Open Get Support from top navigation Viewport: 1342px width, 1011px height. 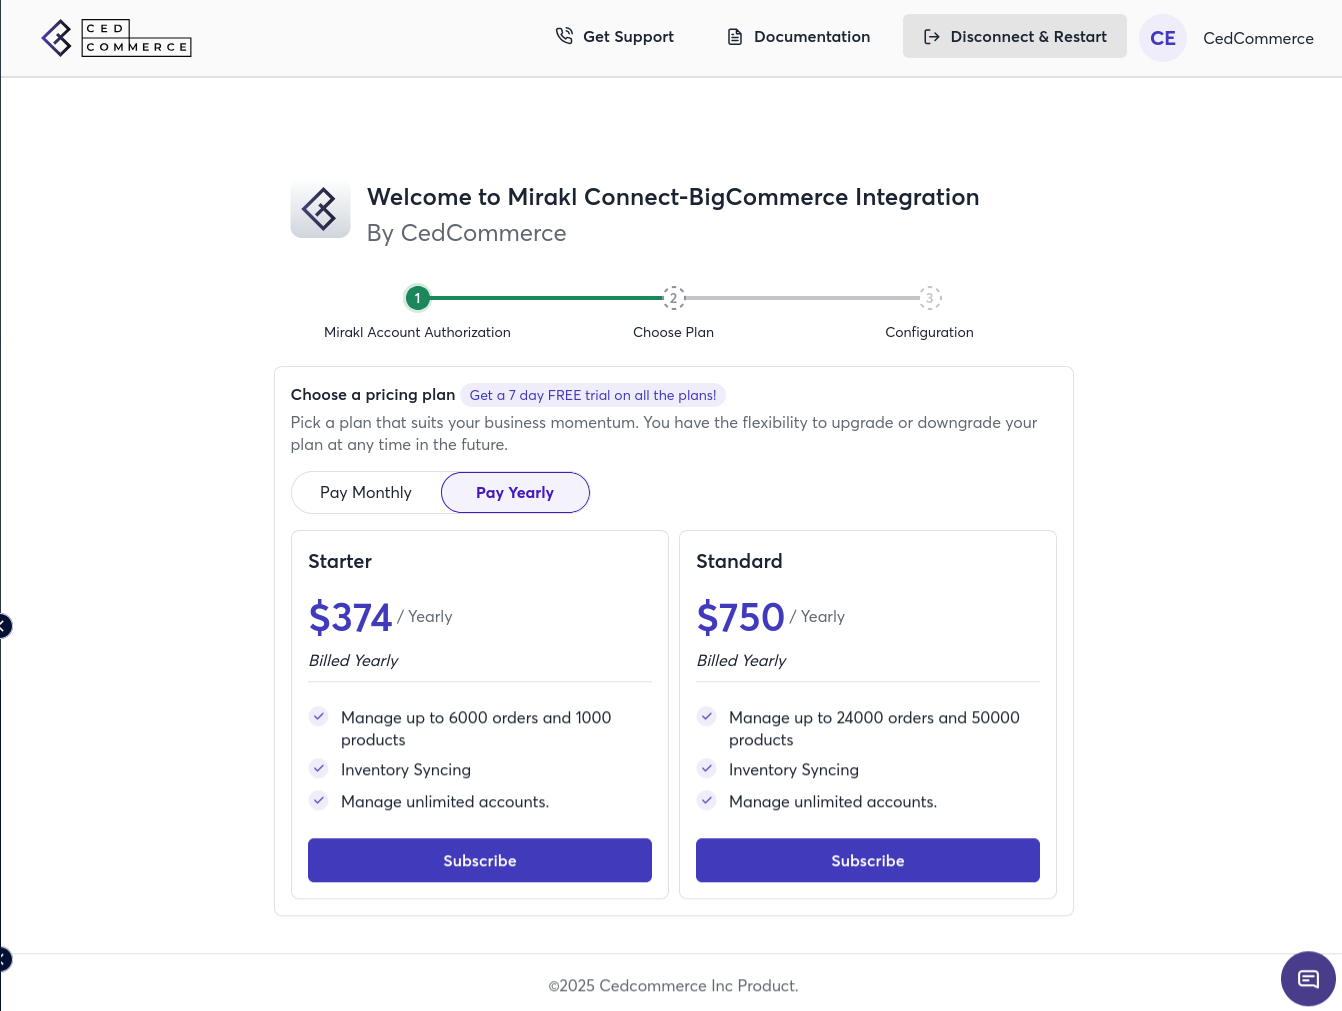tap(628, 37)
